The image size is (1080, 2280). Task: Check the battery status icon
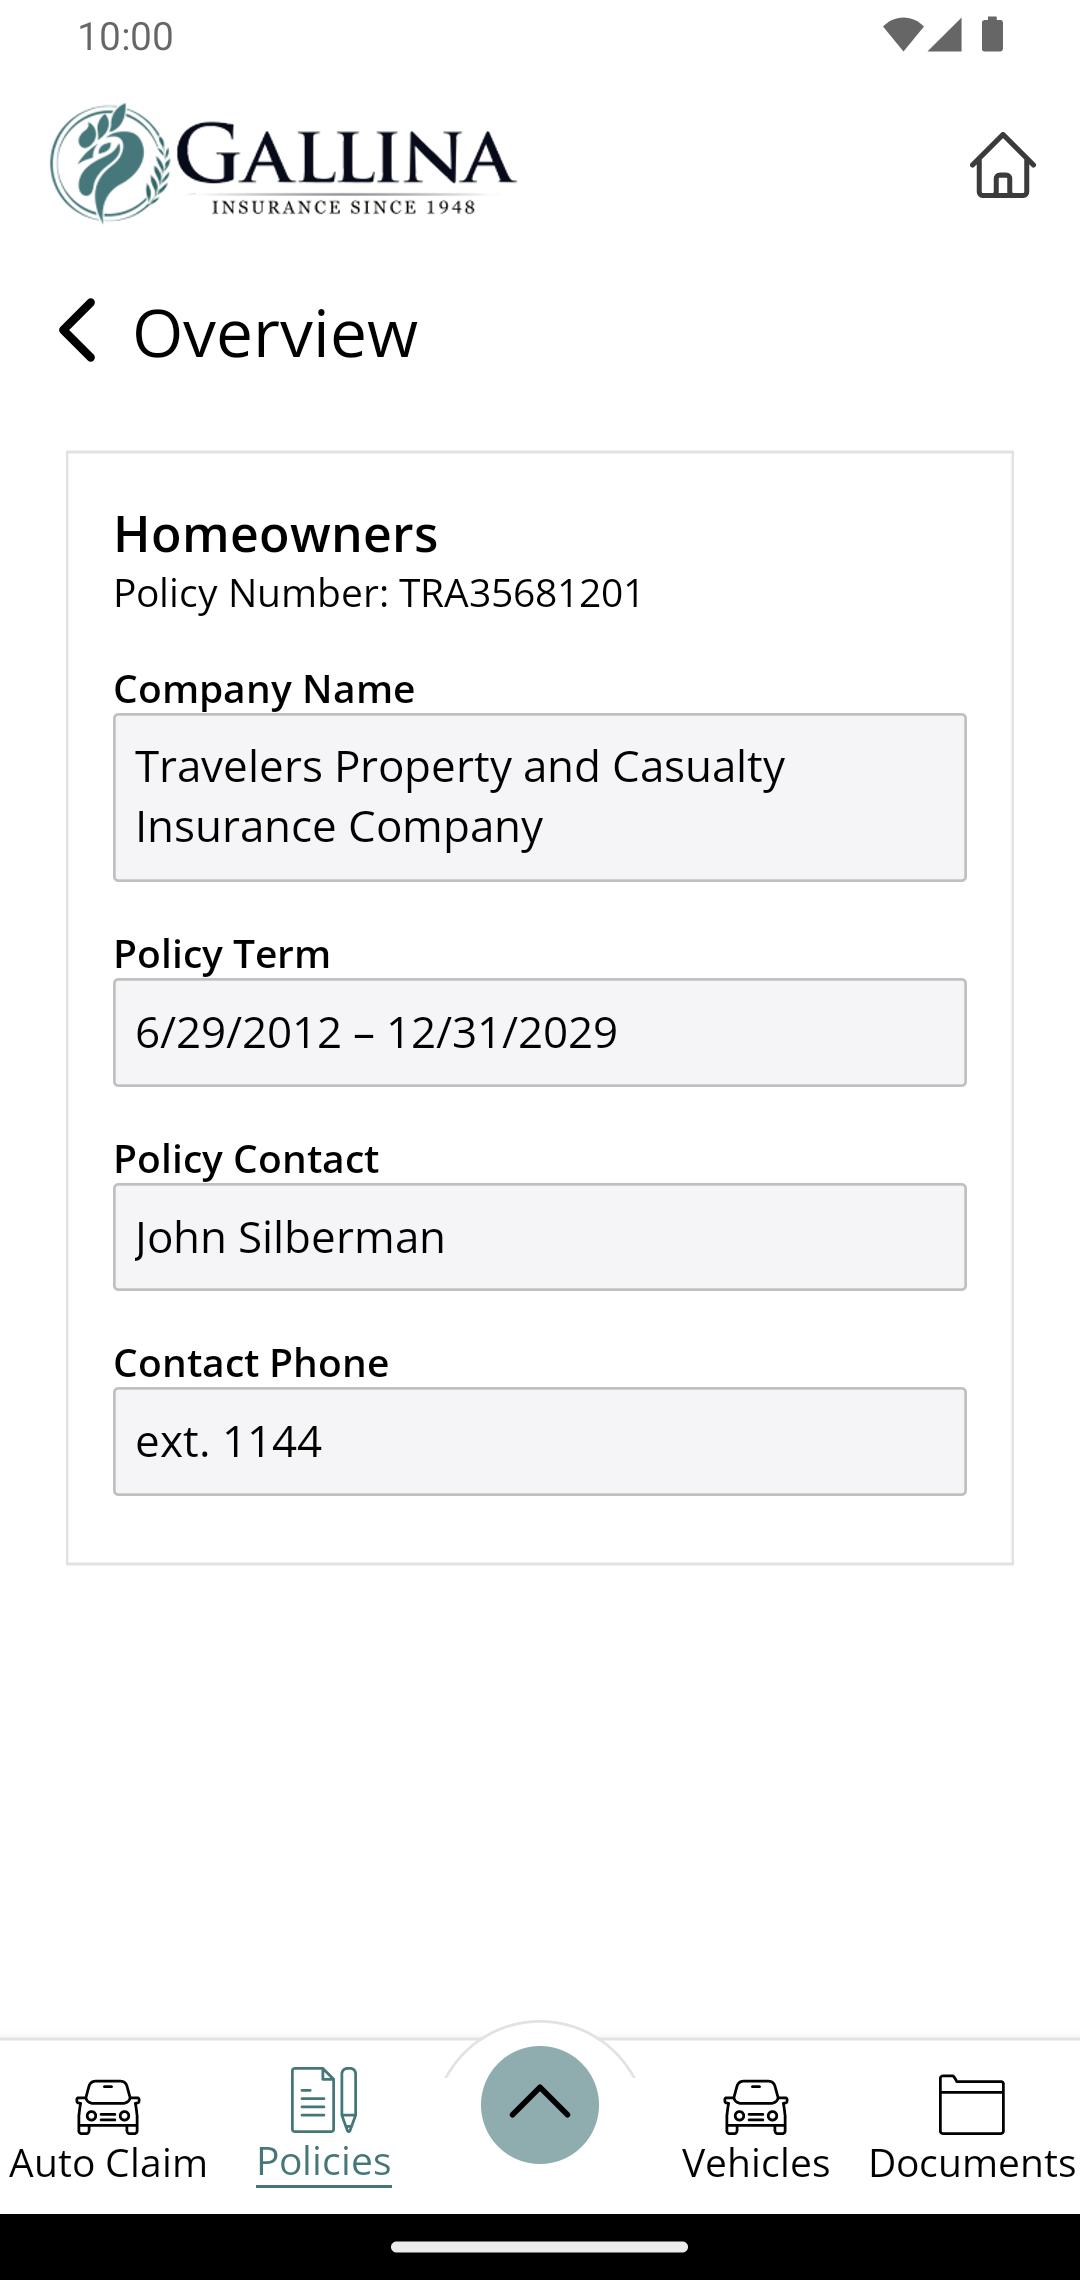tap(992, 35)
